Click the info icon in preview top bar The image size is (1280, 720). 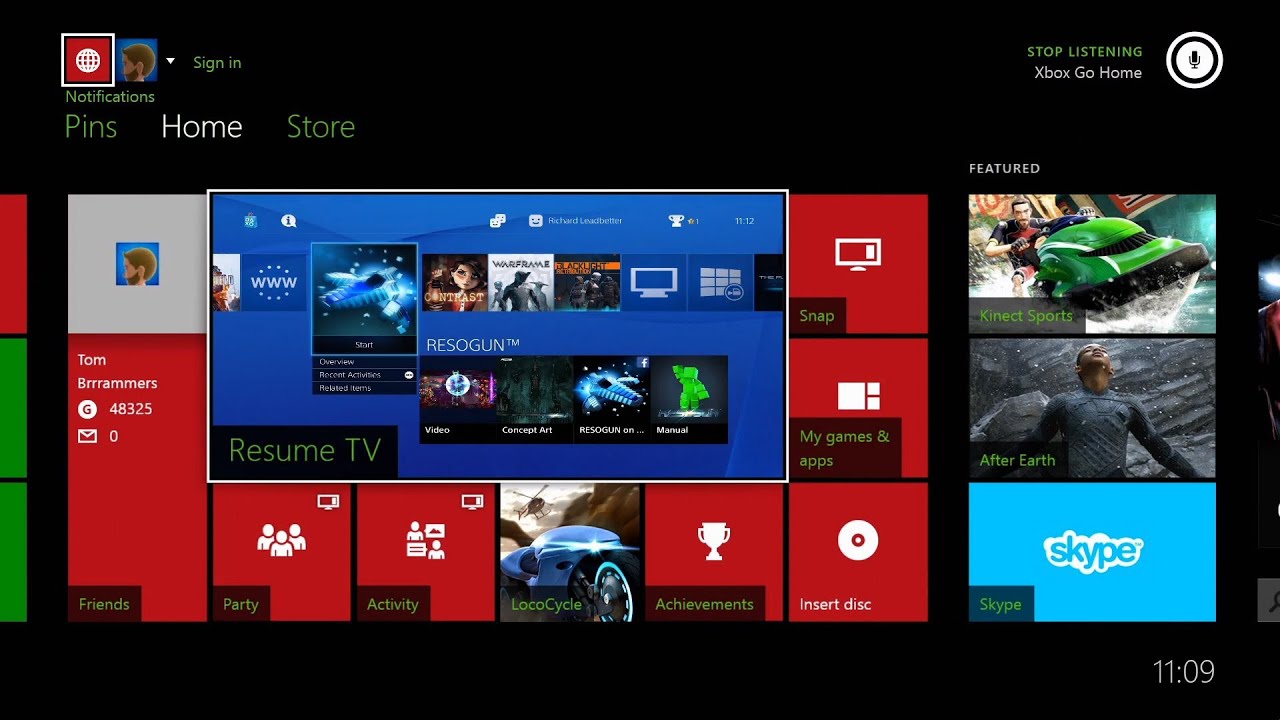tap(289, 221)
